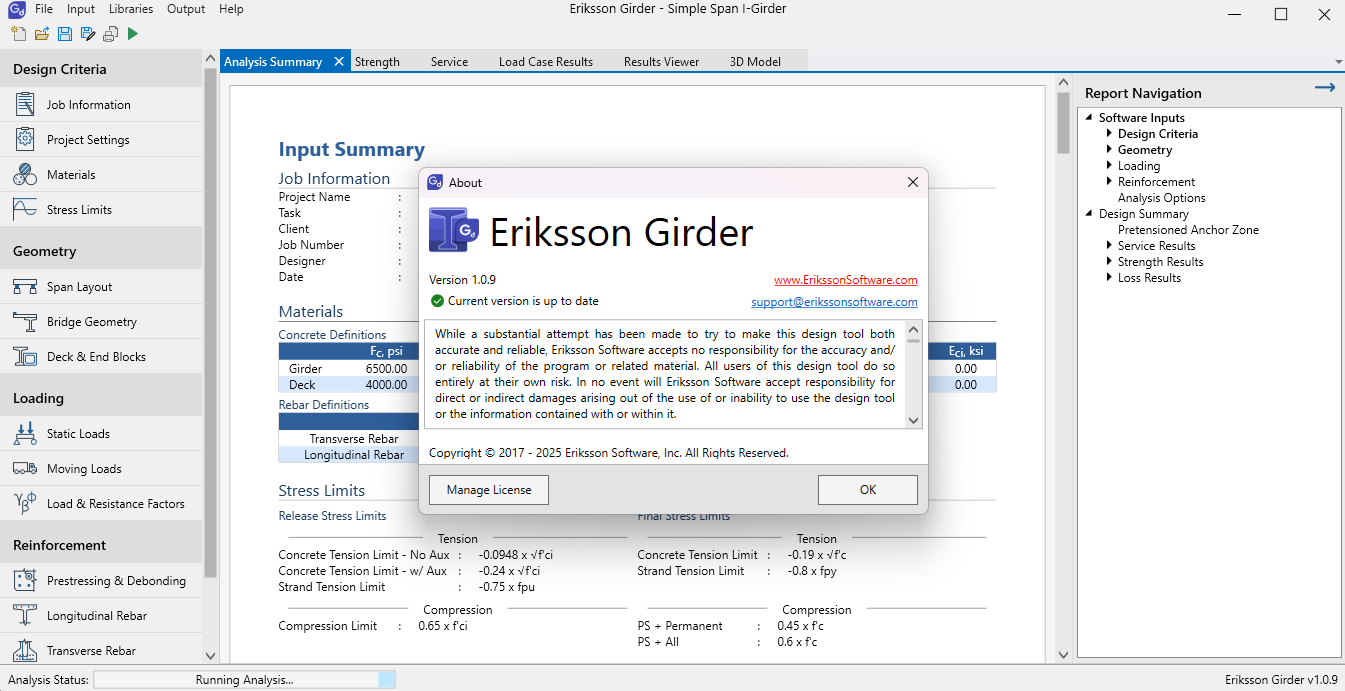Click the Static Loads icon
Screen dimensions: 1345x691
tap(25, 433)
